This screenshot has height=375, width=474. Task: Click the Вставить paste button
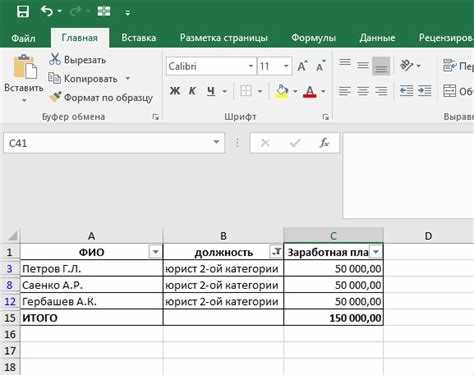point(24,78)
